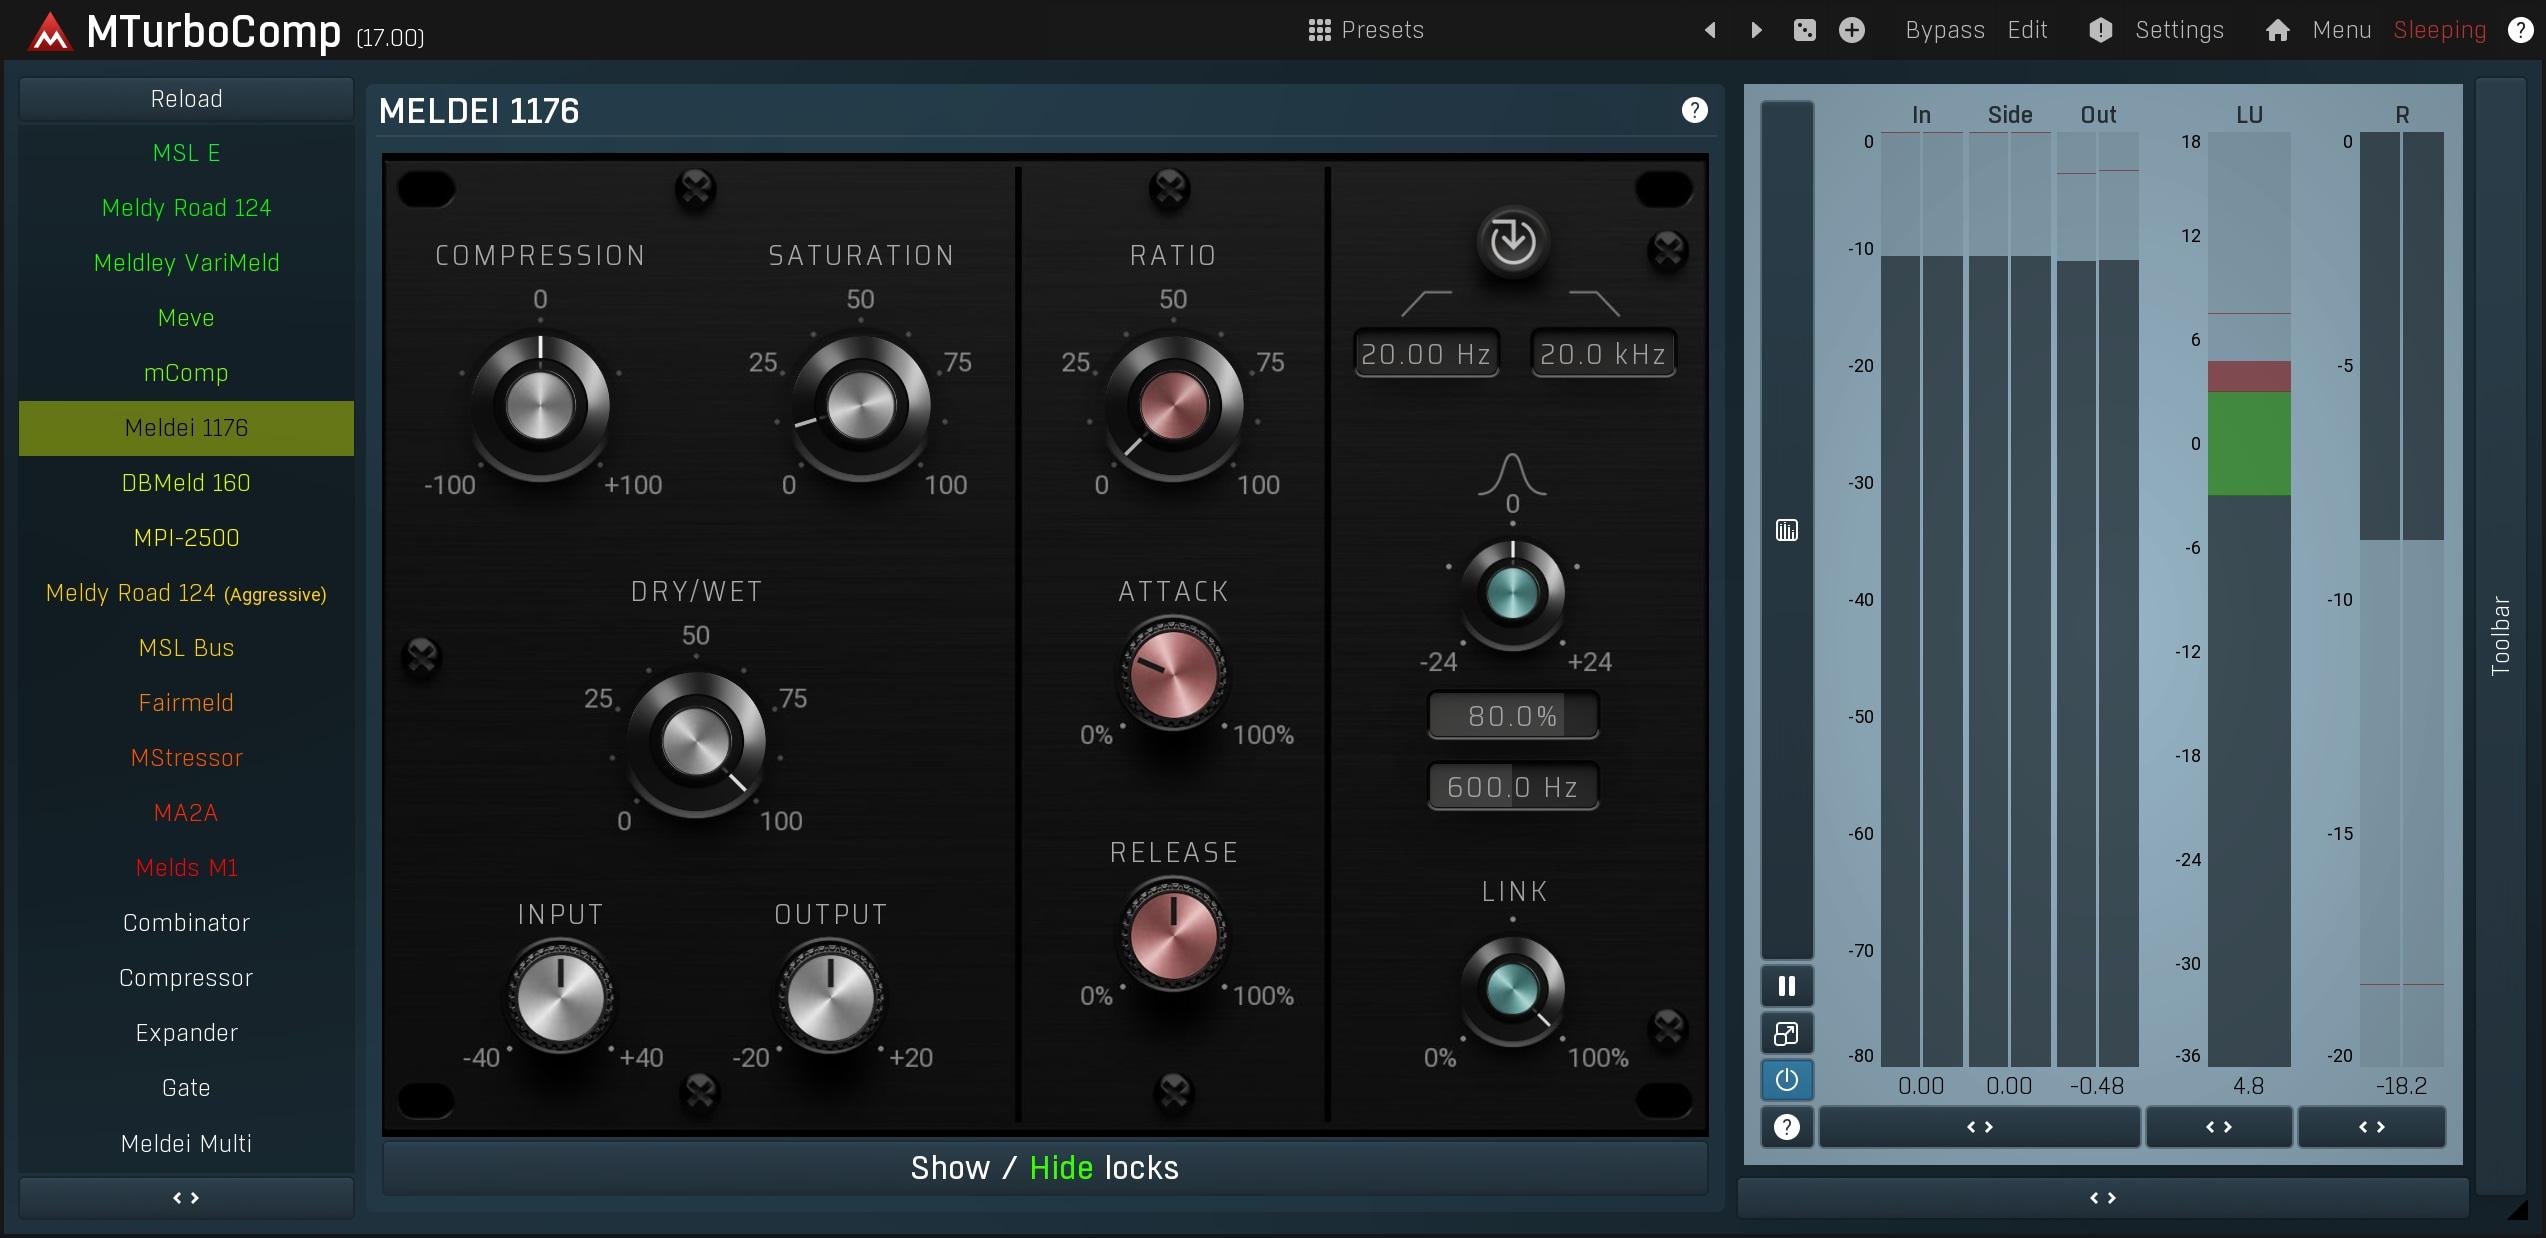
Task: Hide locks via Hide text
Action: [1060, 1168]
